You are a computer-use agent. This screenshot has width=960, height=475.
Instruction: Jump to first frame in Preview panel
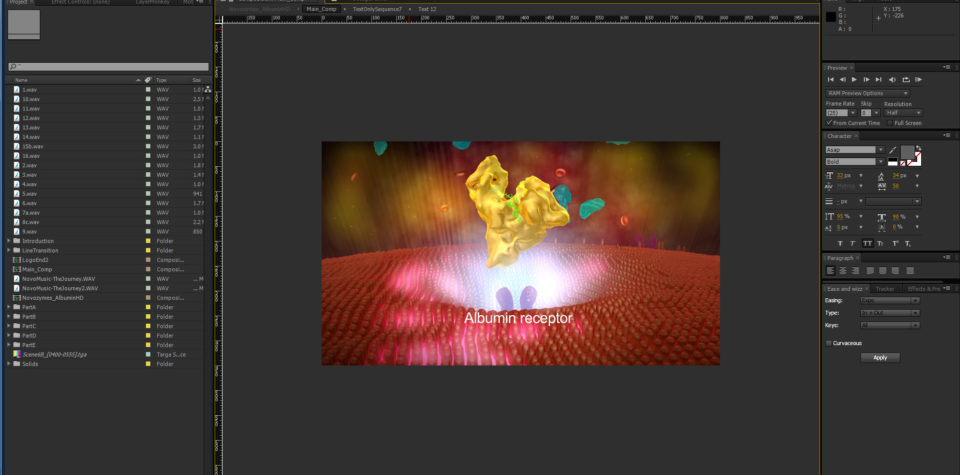point(830,79)
